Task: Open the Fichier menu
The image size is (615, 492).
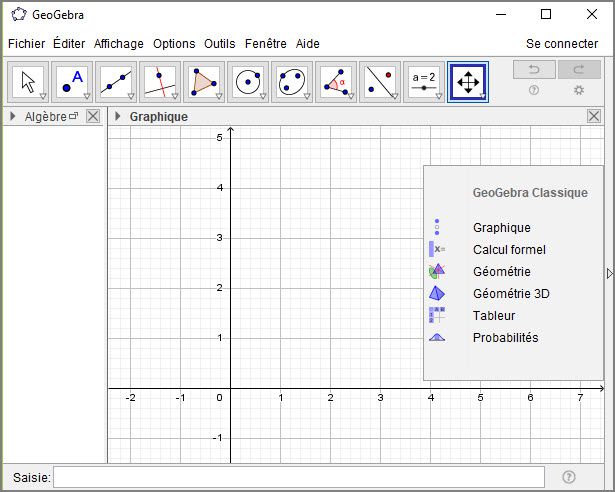Action: [26, 44]
